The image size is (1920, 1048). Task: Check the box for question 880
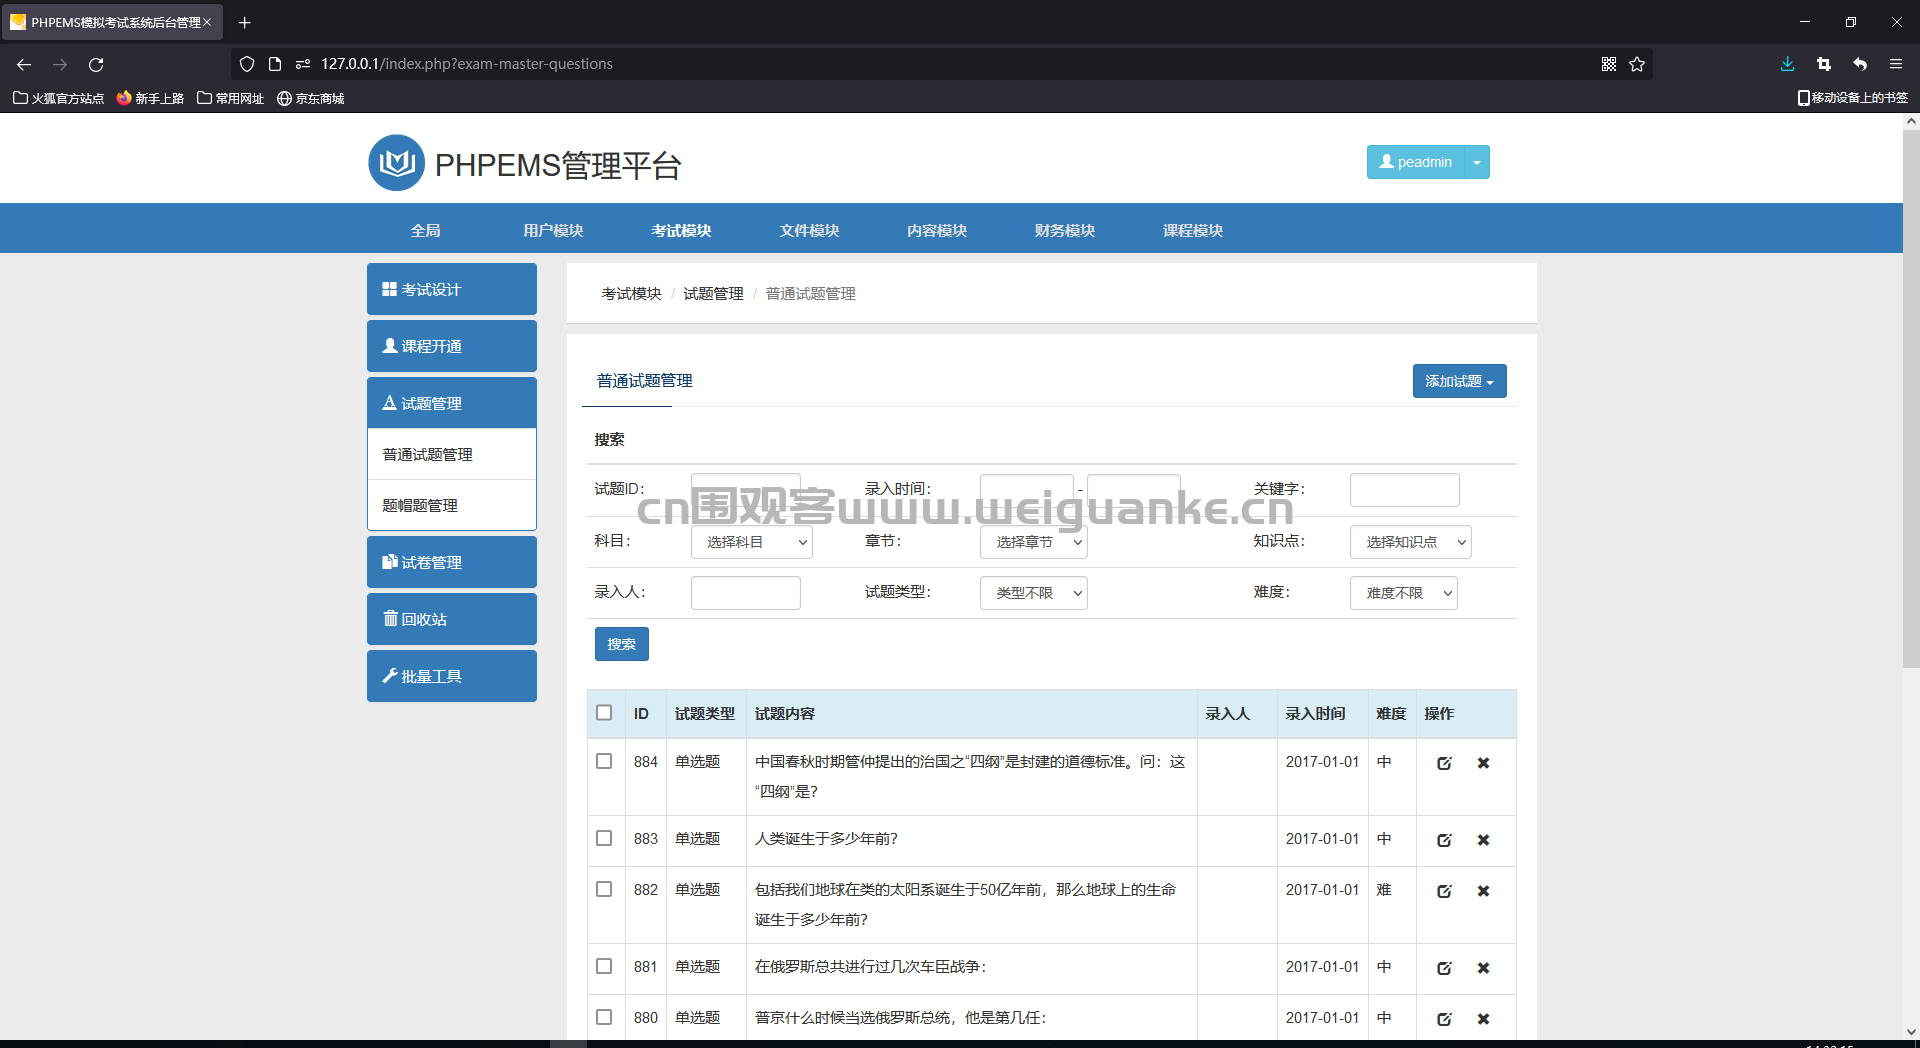point(604,1017)
